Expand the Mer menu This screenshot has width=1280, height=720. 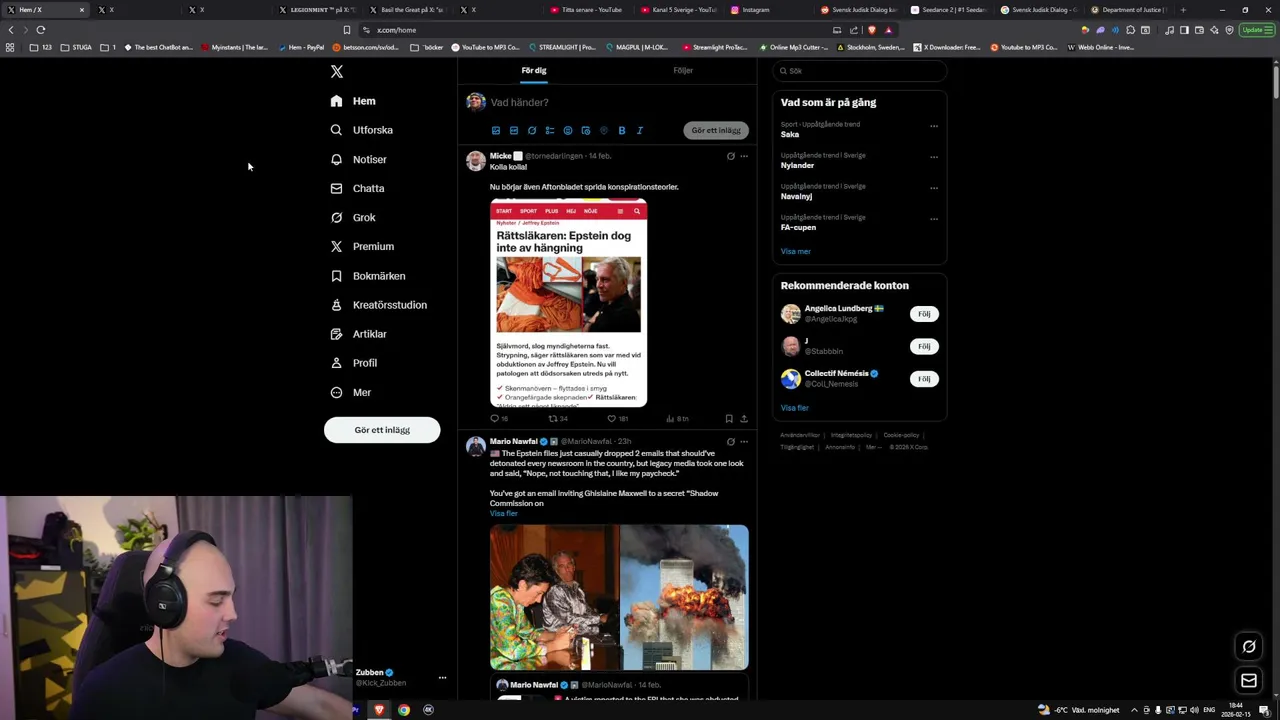[351, 392]
